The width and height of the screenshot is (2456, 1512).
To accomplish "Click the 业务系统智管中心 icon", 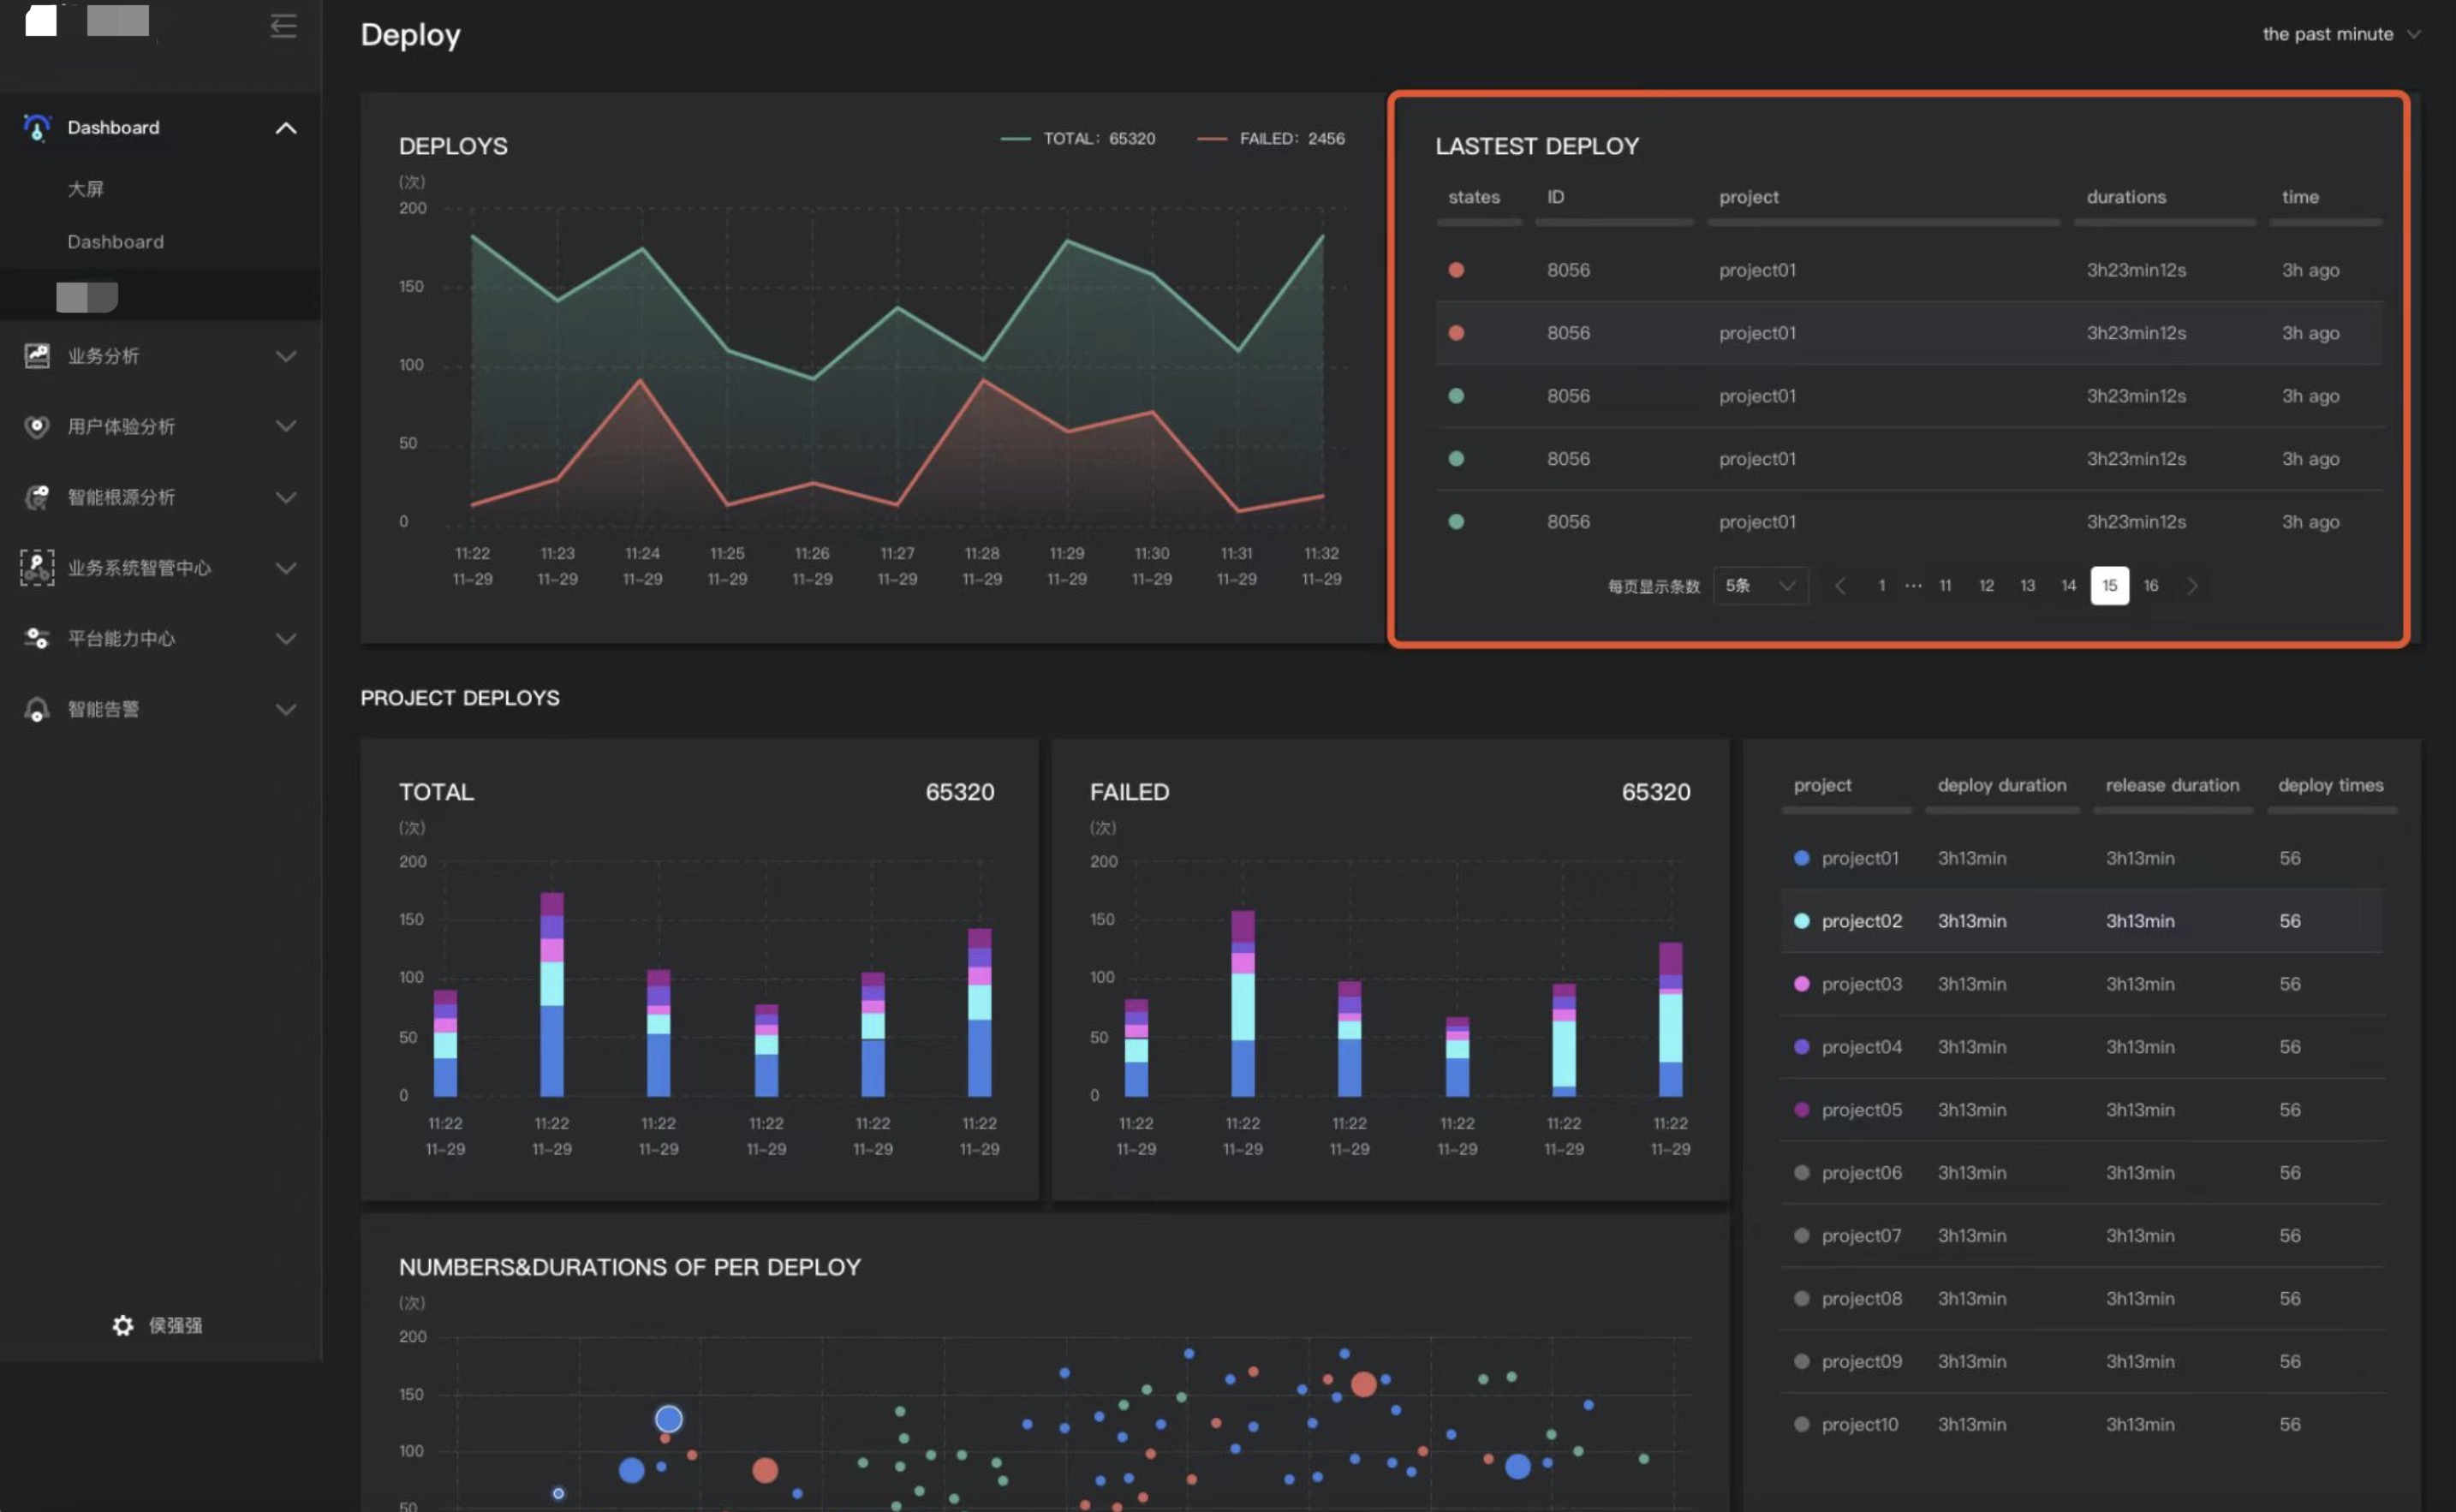I will [x=37, y=567].
